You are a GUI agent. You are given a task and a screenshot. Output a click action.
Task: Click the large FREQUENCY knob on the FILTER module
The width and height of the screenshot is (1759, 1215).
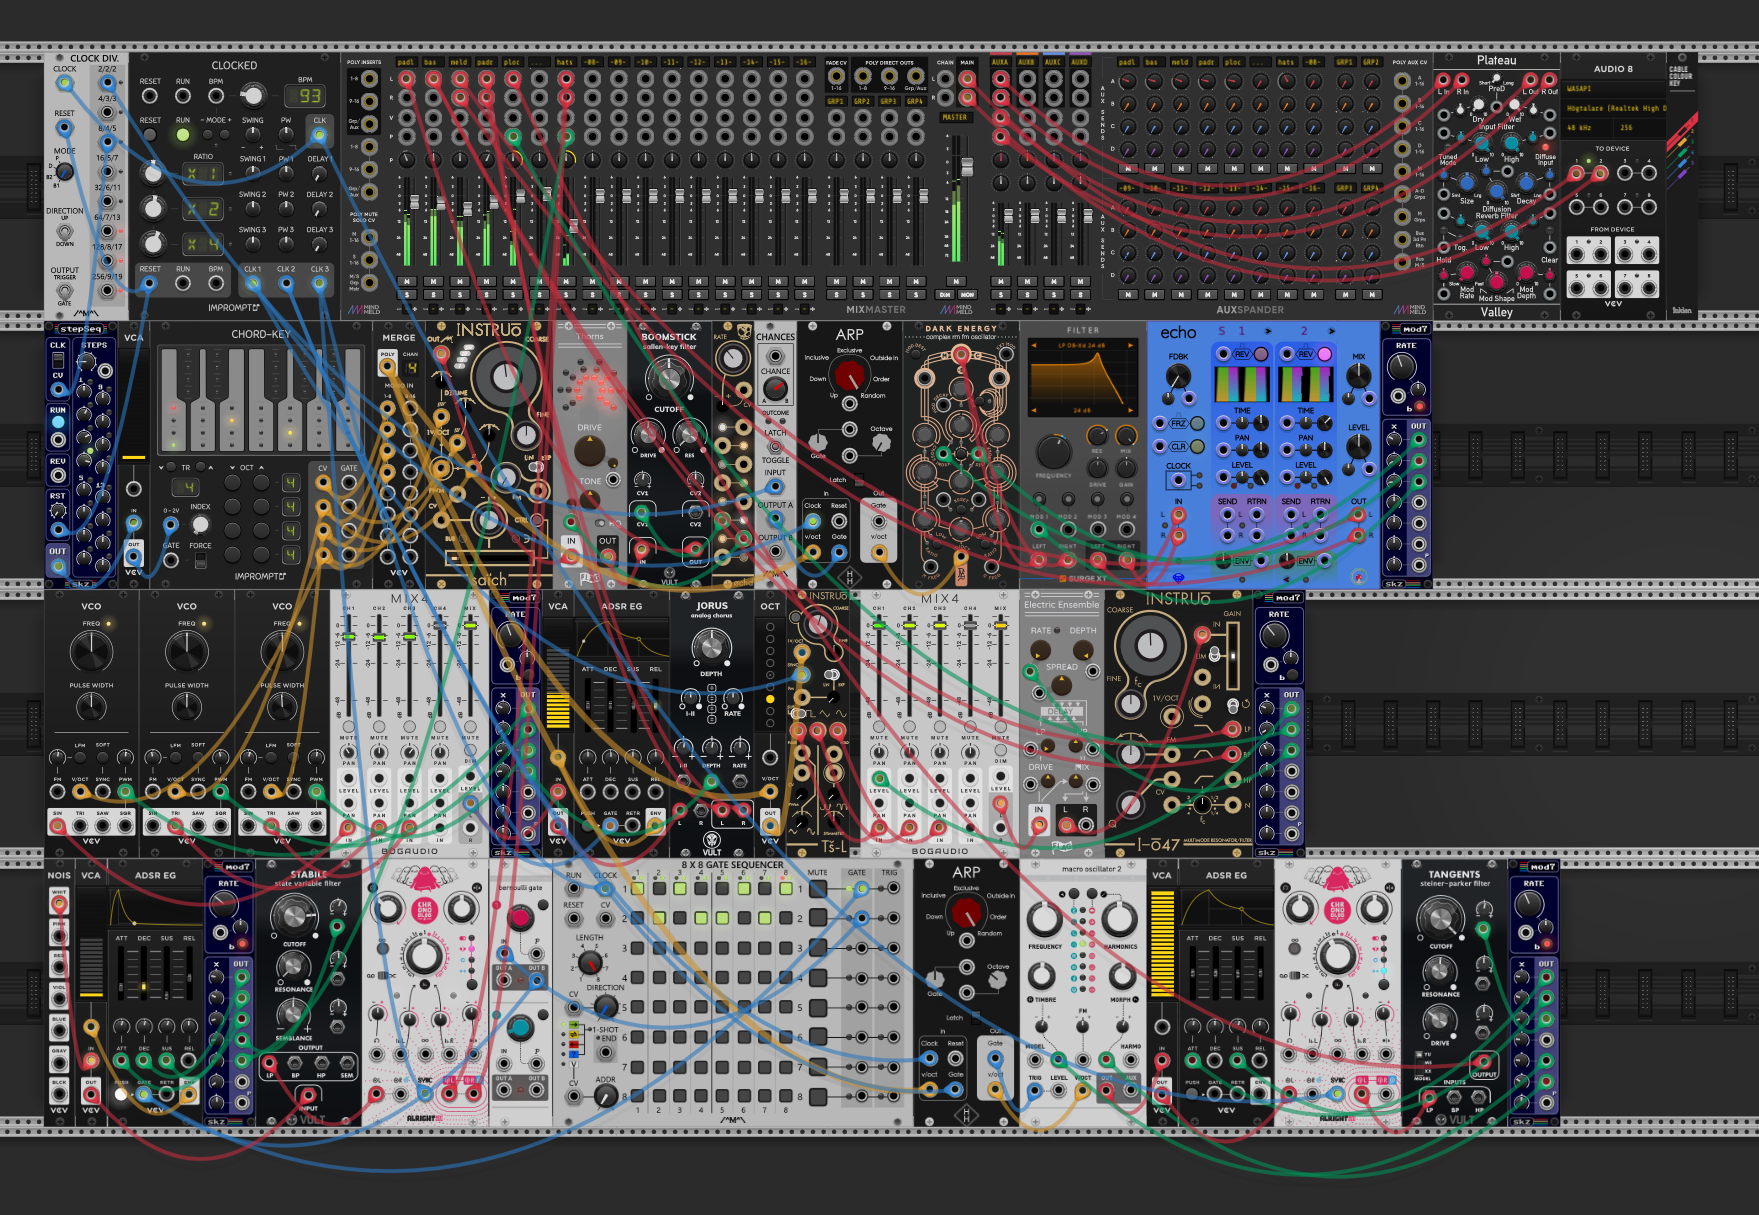point(1053,452)
